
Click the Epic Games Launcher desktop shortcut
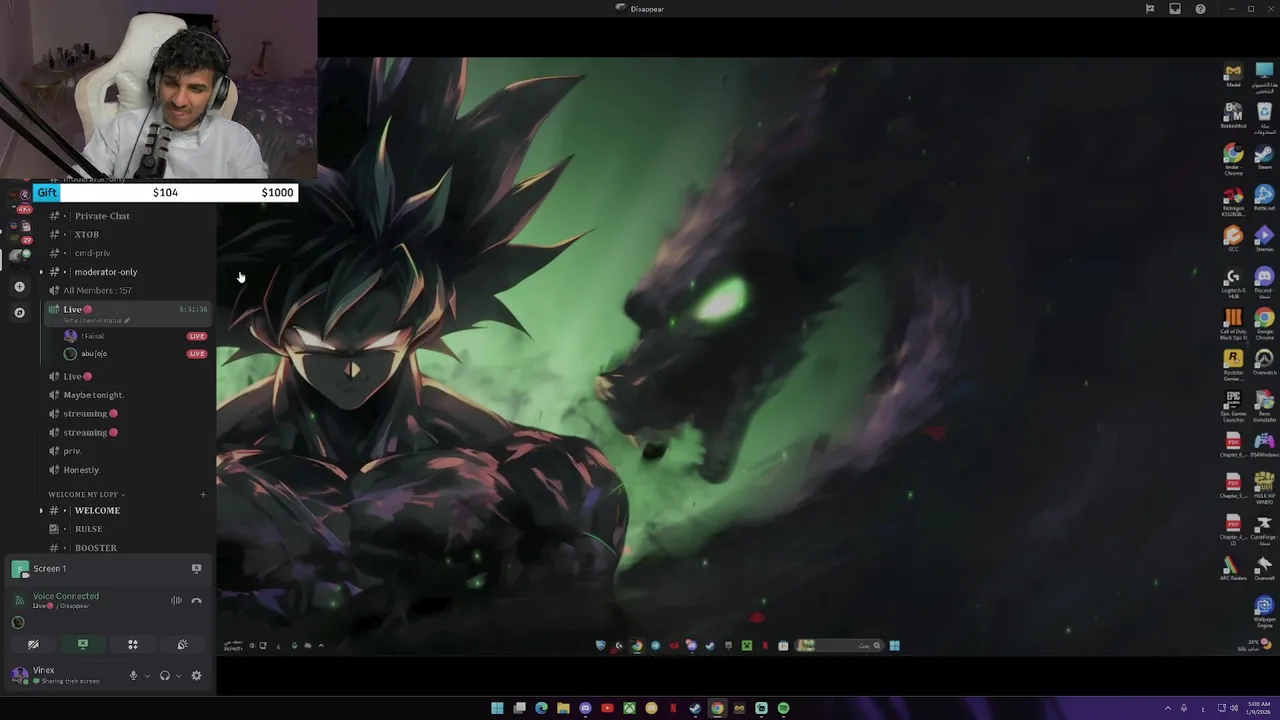tap(1233, 404)
